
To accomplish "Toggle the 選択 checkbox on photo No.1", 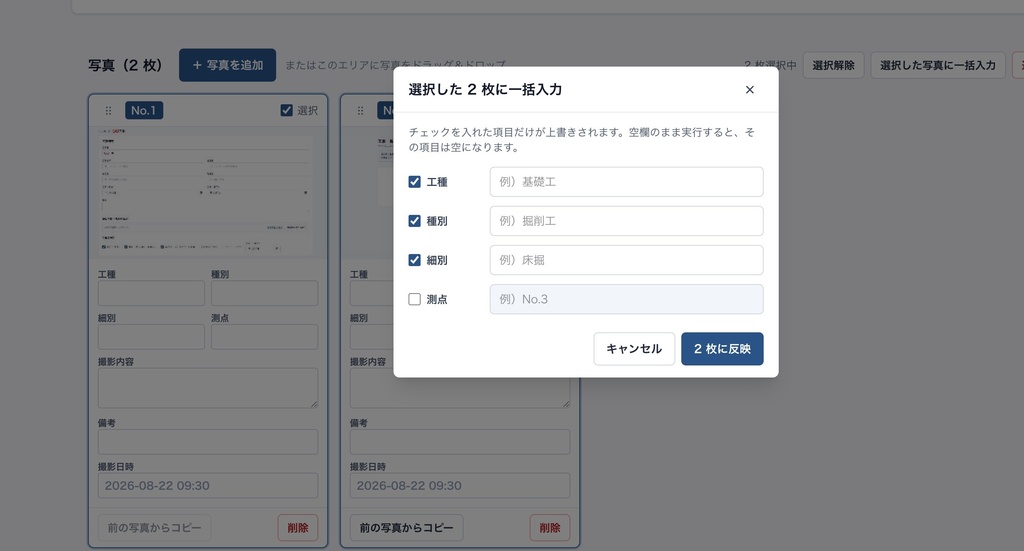I will tap(286, 110).
